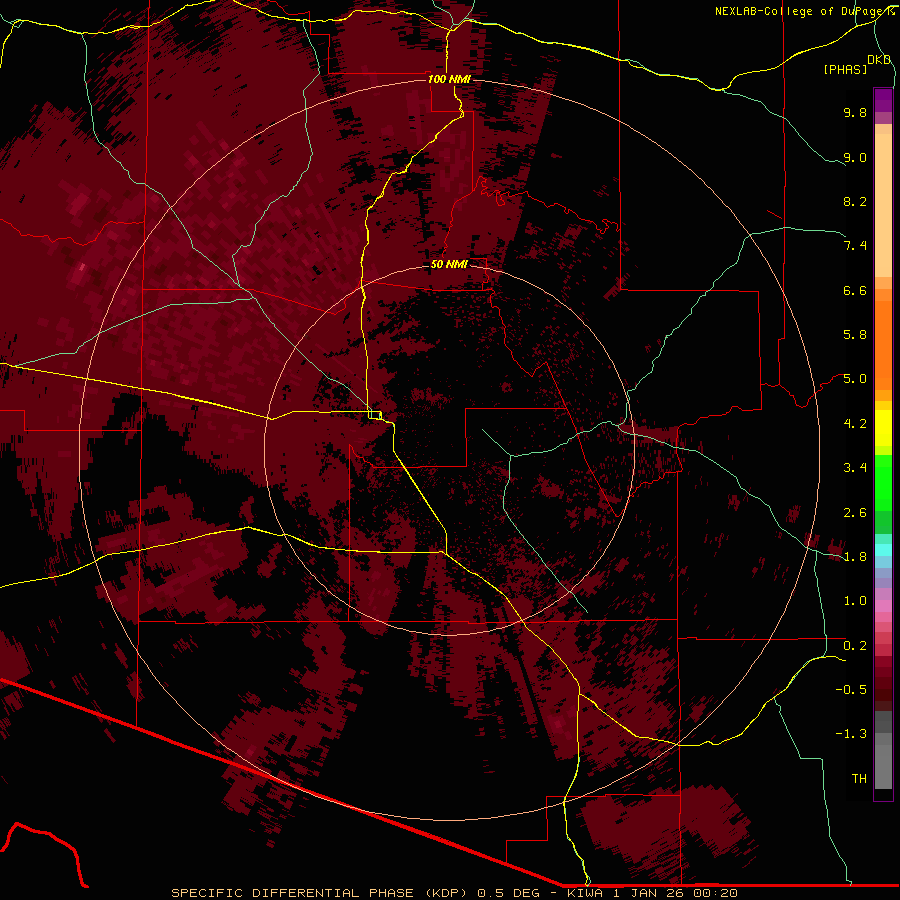Click the 4.2 legend value

click(x=855, y=424)
